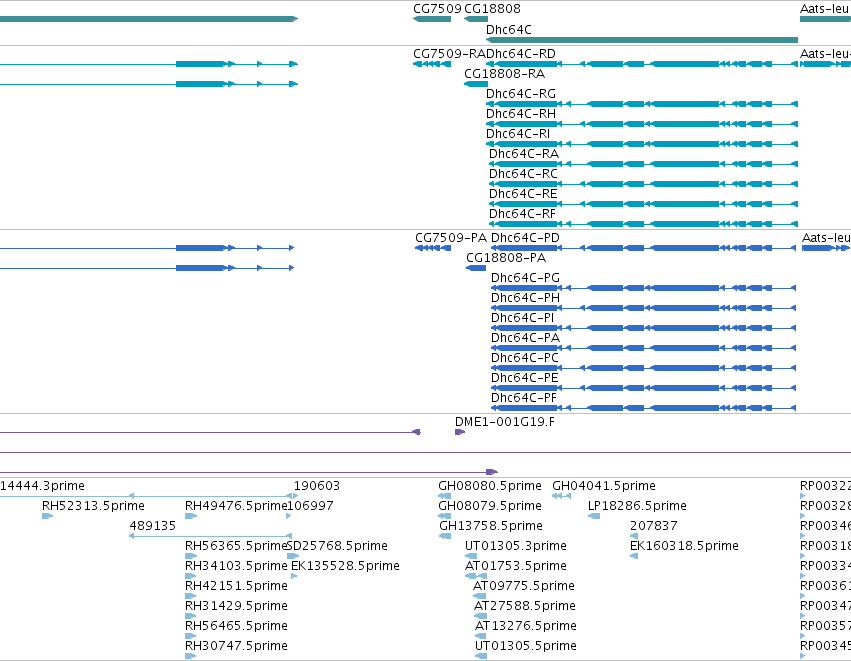Select the UT01305.5prime EST label

point(526,646)
